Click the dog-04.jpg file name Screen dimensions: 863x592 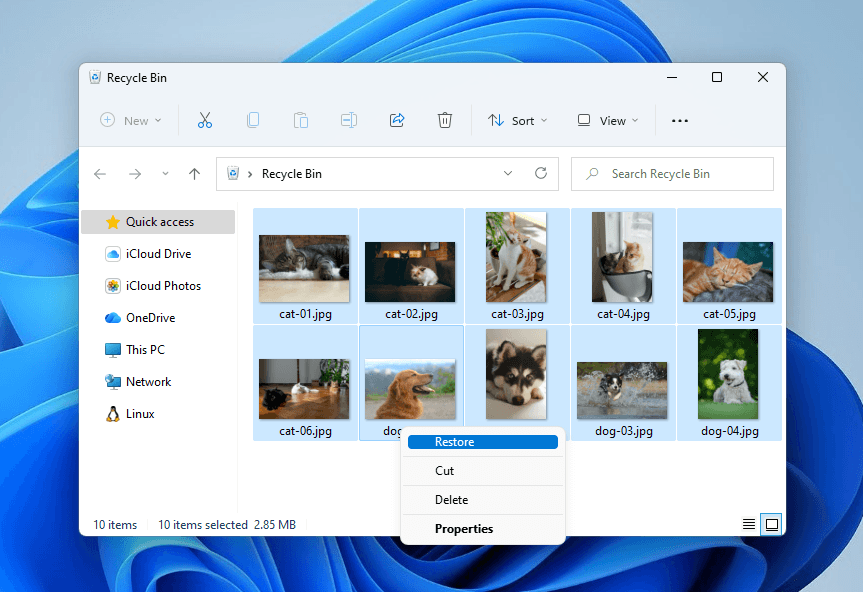pyautogui.click(x=730, y=431)
